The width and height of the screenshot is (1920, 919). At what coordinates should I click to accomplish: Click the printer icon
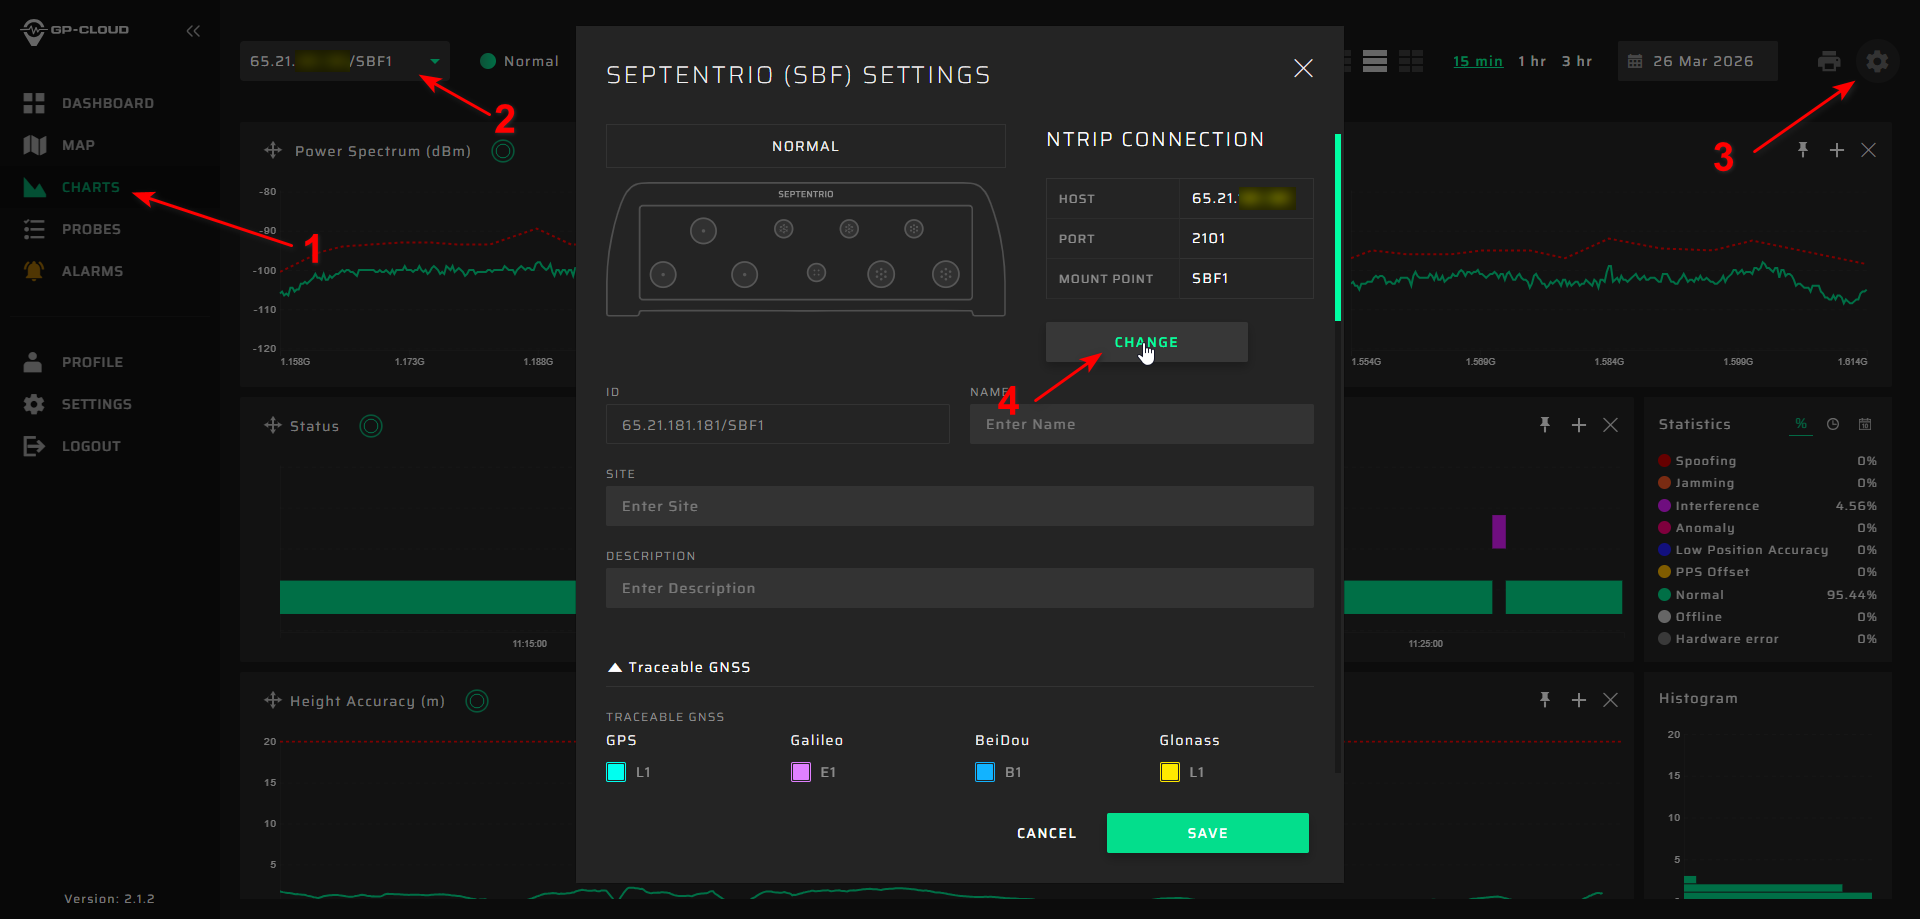click(x=1829, y=61)
